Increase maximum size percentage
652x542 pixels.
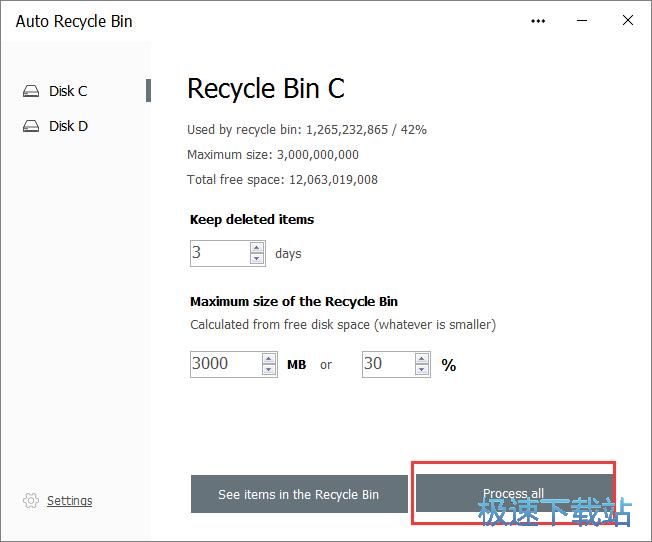pyautogui.click(x=422, y=359)
